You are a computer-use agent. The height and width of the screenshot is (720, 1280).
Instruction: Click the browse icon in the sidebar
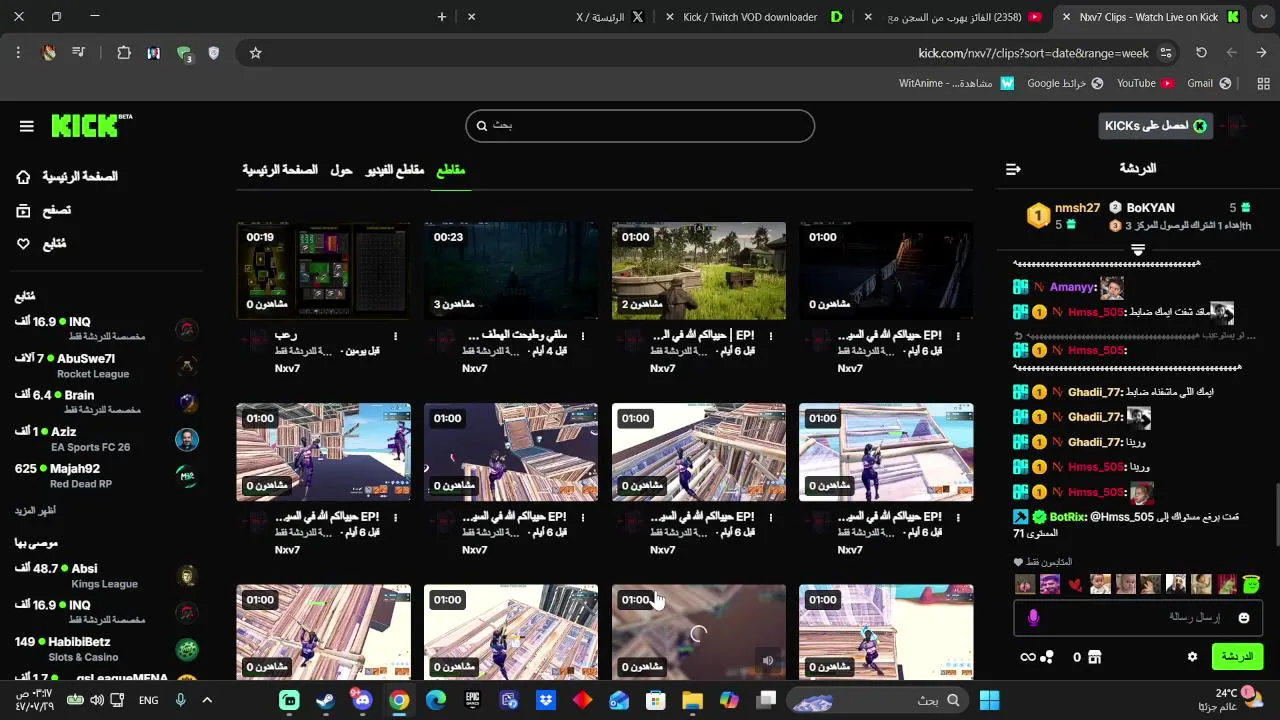pyautogui.click(x=23, y=210)
